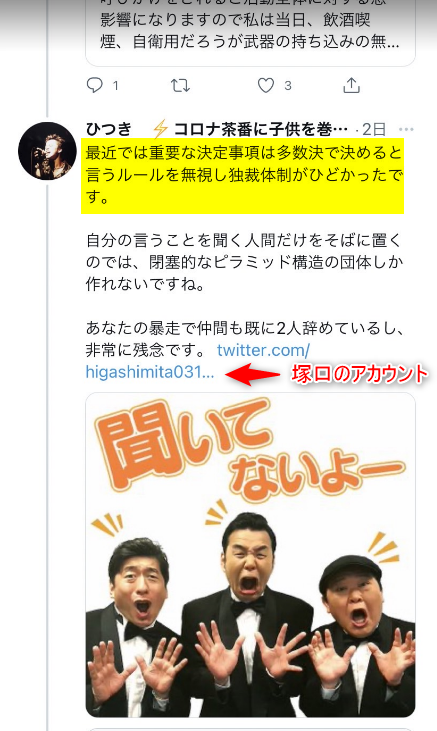This screenshot has width=437, height=731.
Task: Open the share upload icon
Action: 352,85
